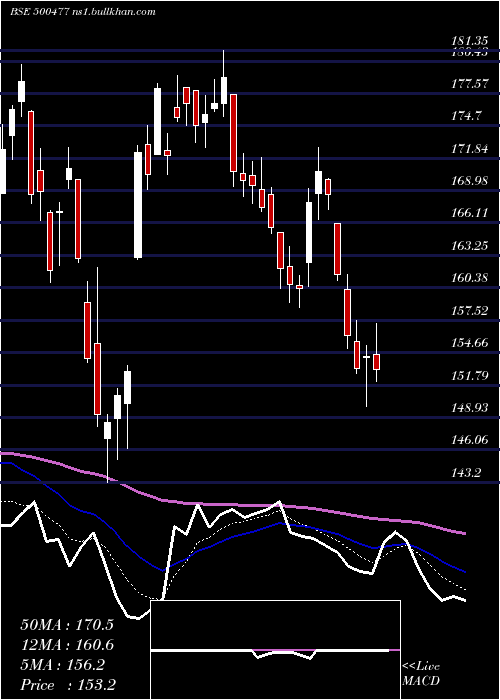Click the 154.66 price axis label
Screen dimensions: 500x700
click(469, 342)
